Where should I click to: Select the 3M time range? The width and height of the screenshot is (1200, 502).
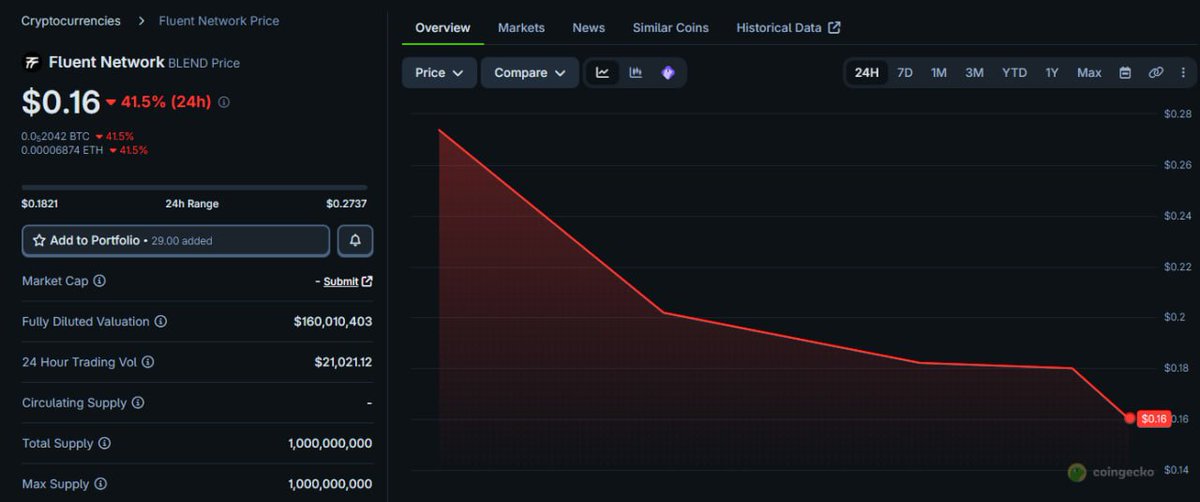974,73
